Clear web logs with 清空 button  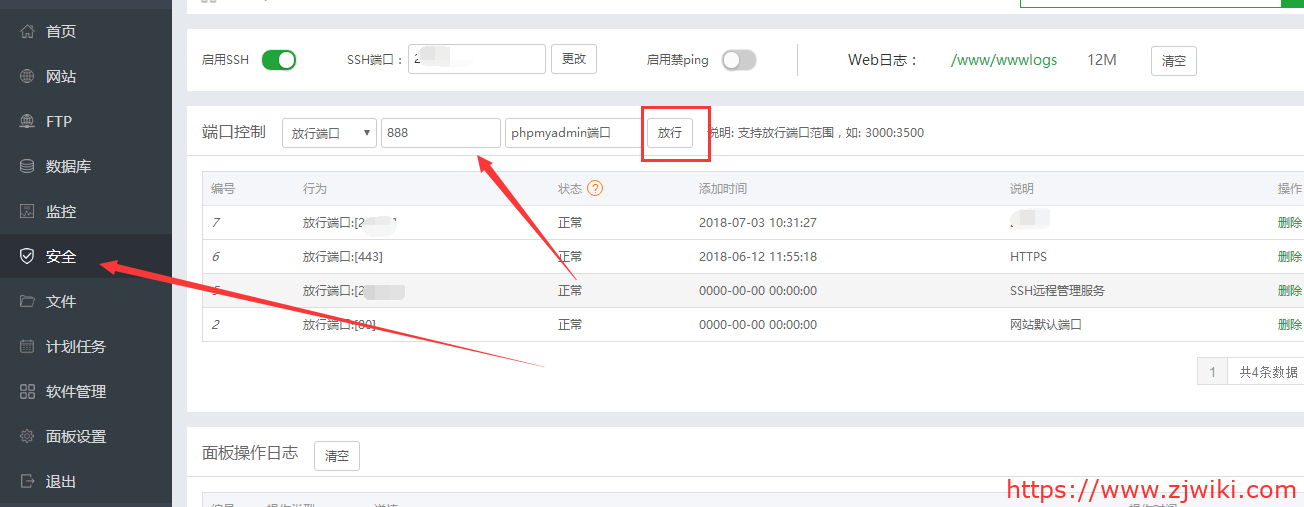pyautogui.click(x=1173, y=61)
